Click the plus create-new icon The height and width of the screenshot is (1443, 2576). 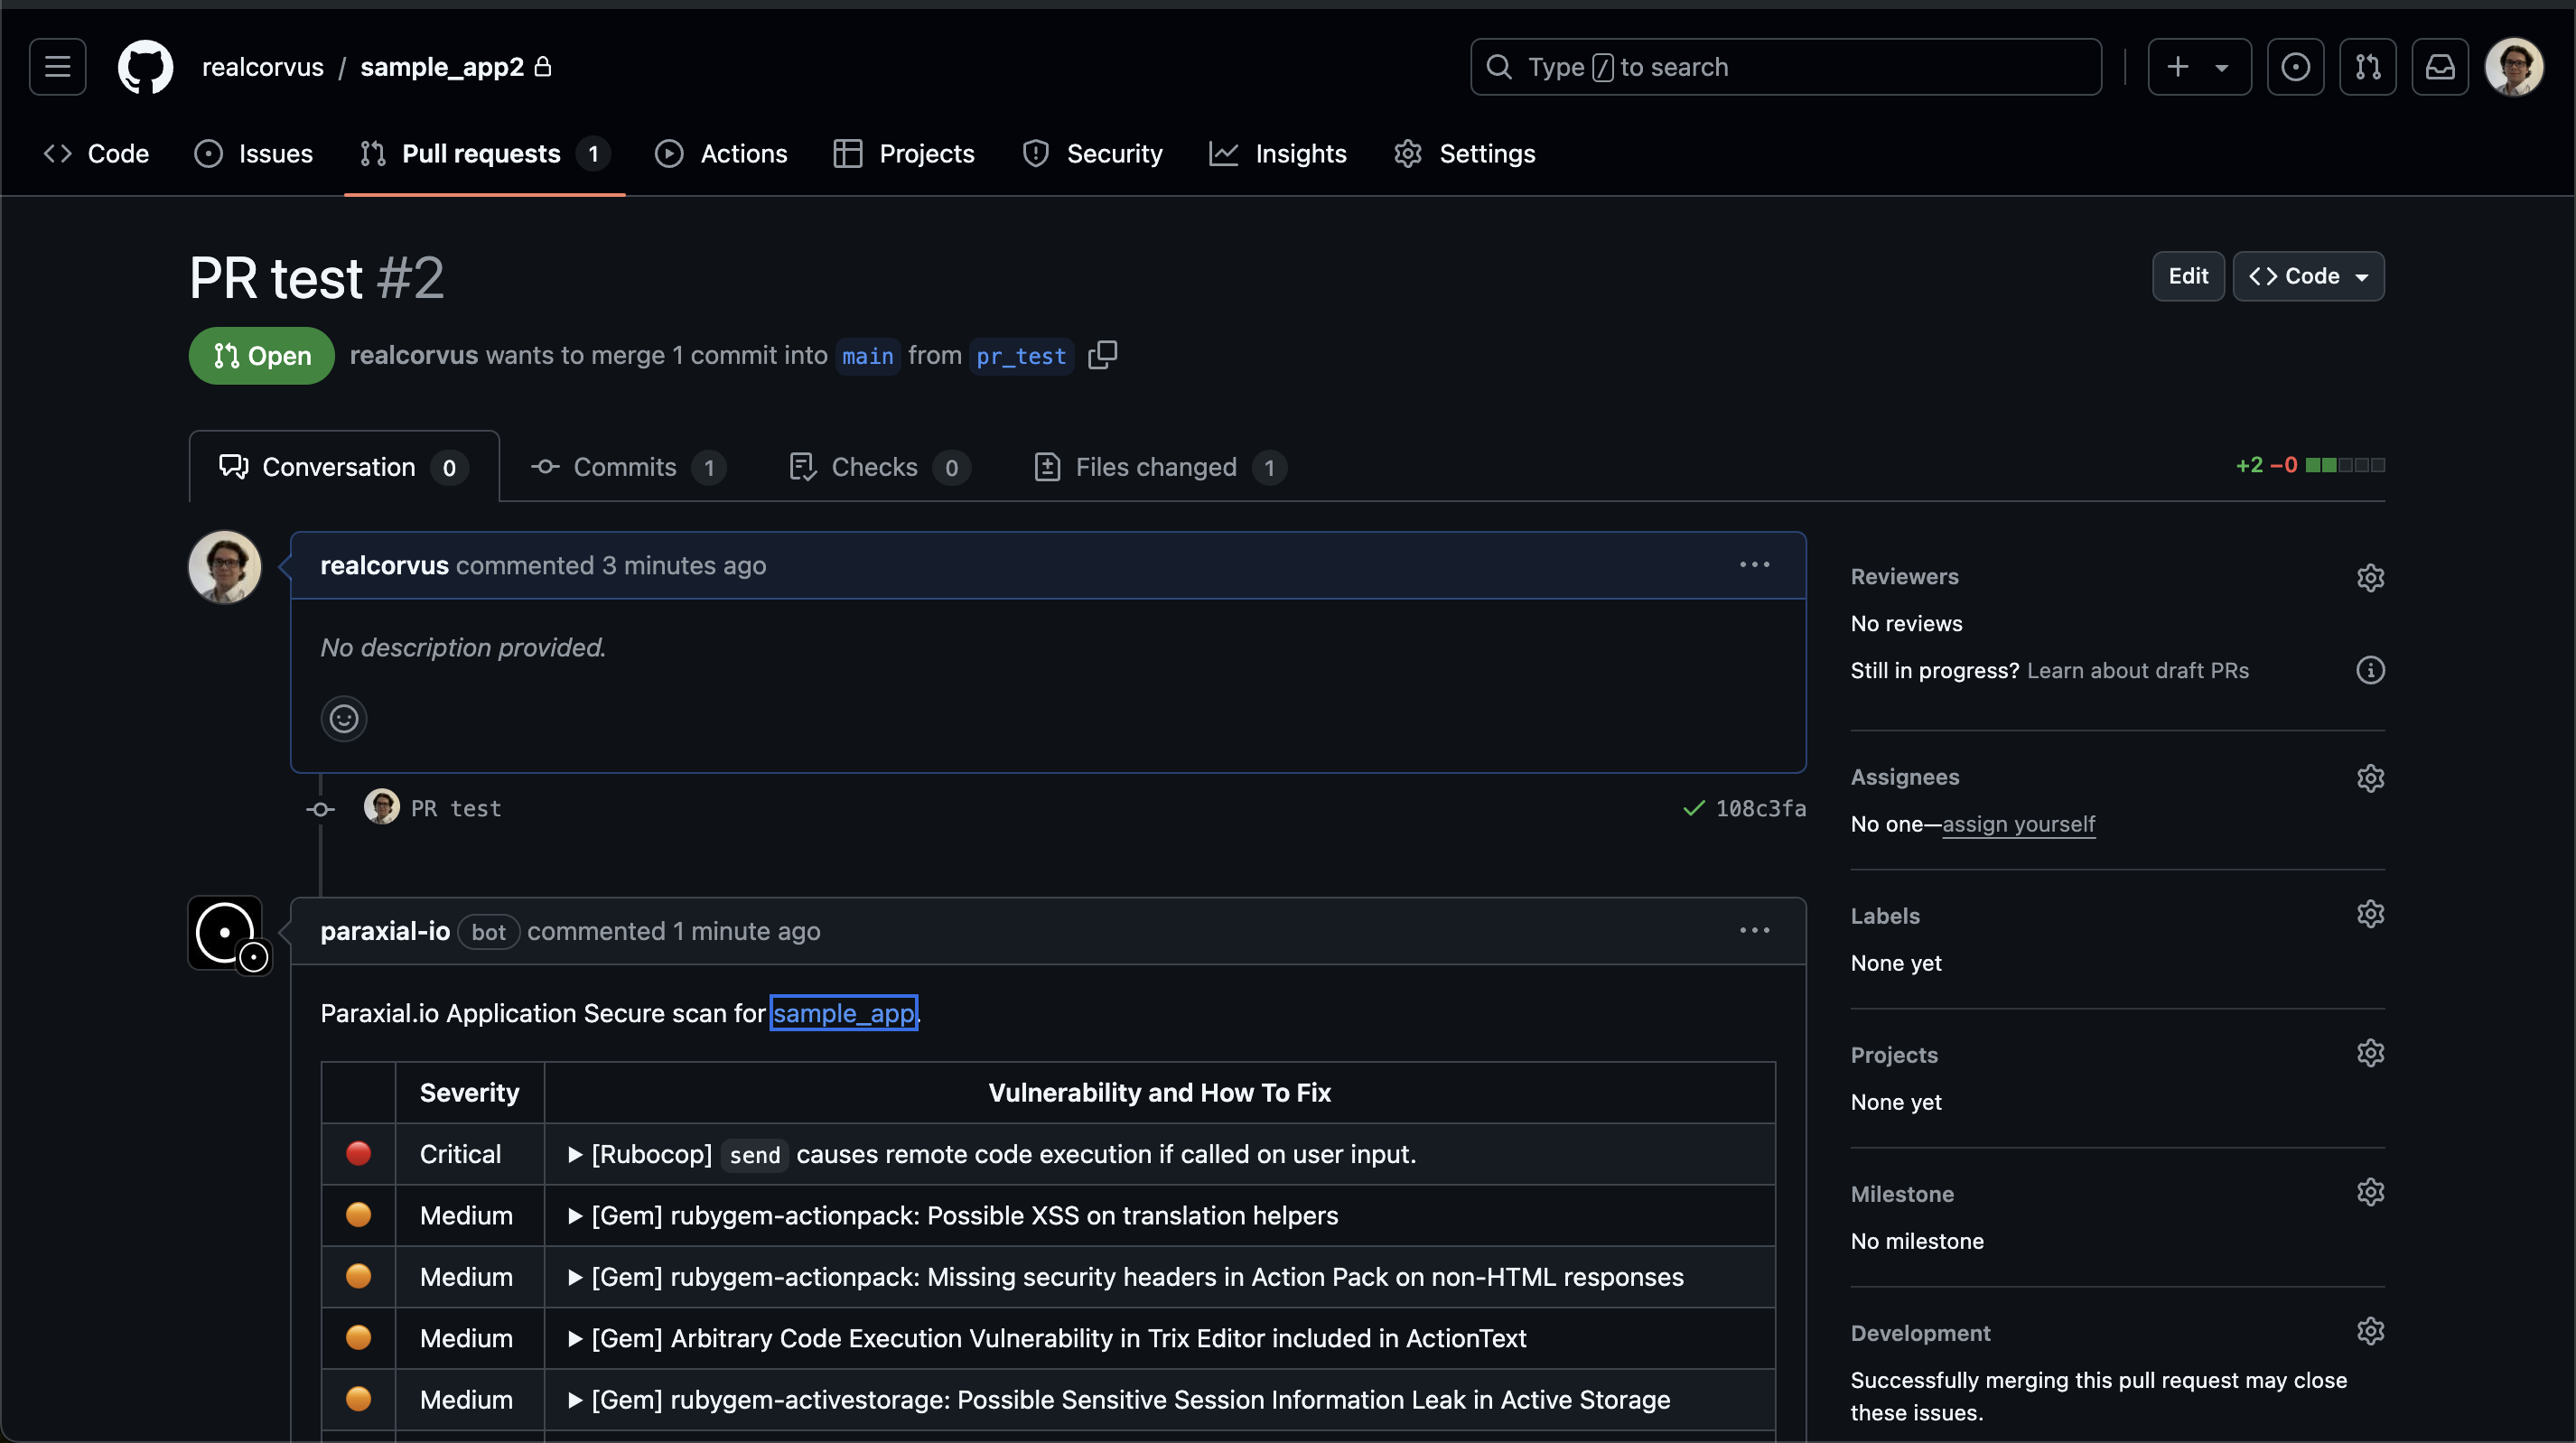pos(2177,67)
